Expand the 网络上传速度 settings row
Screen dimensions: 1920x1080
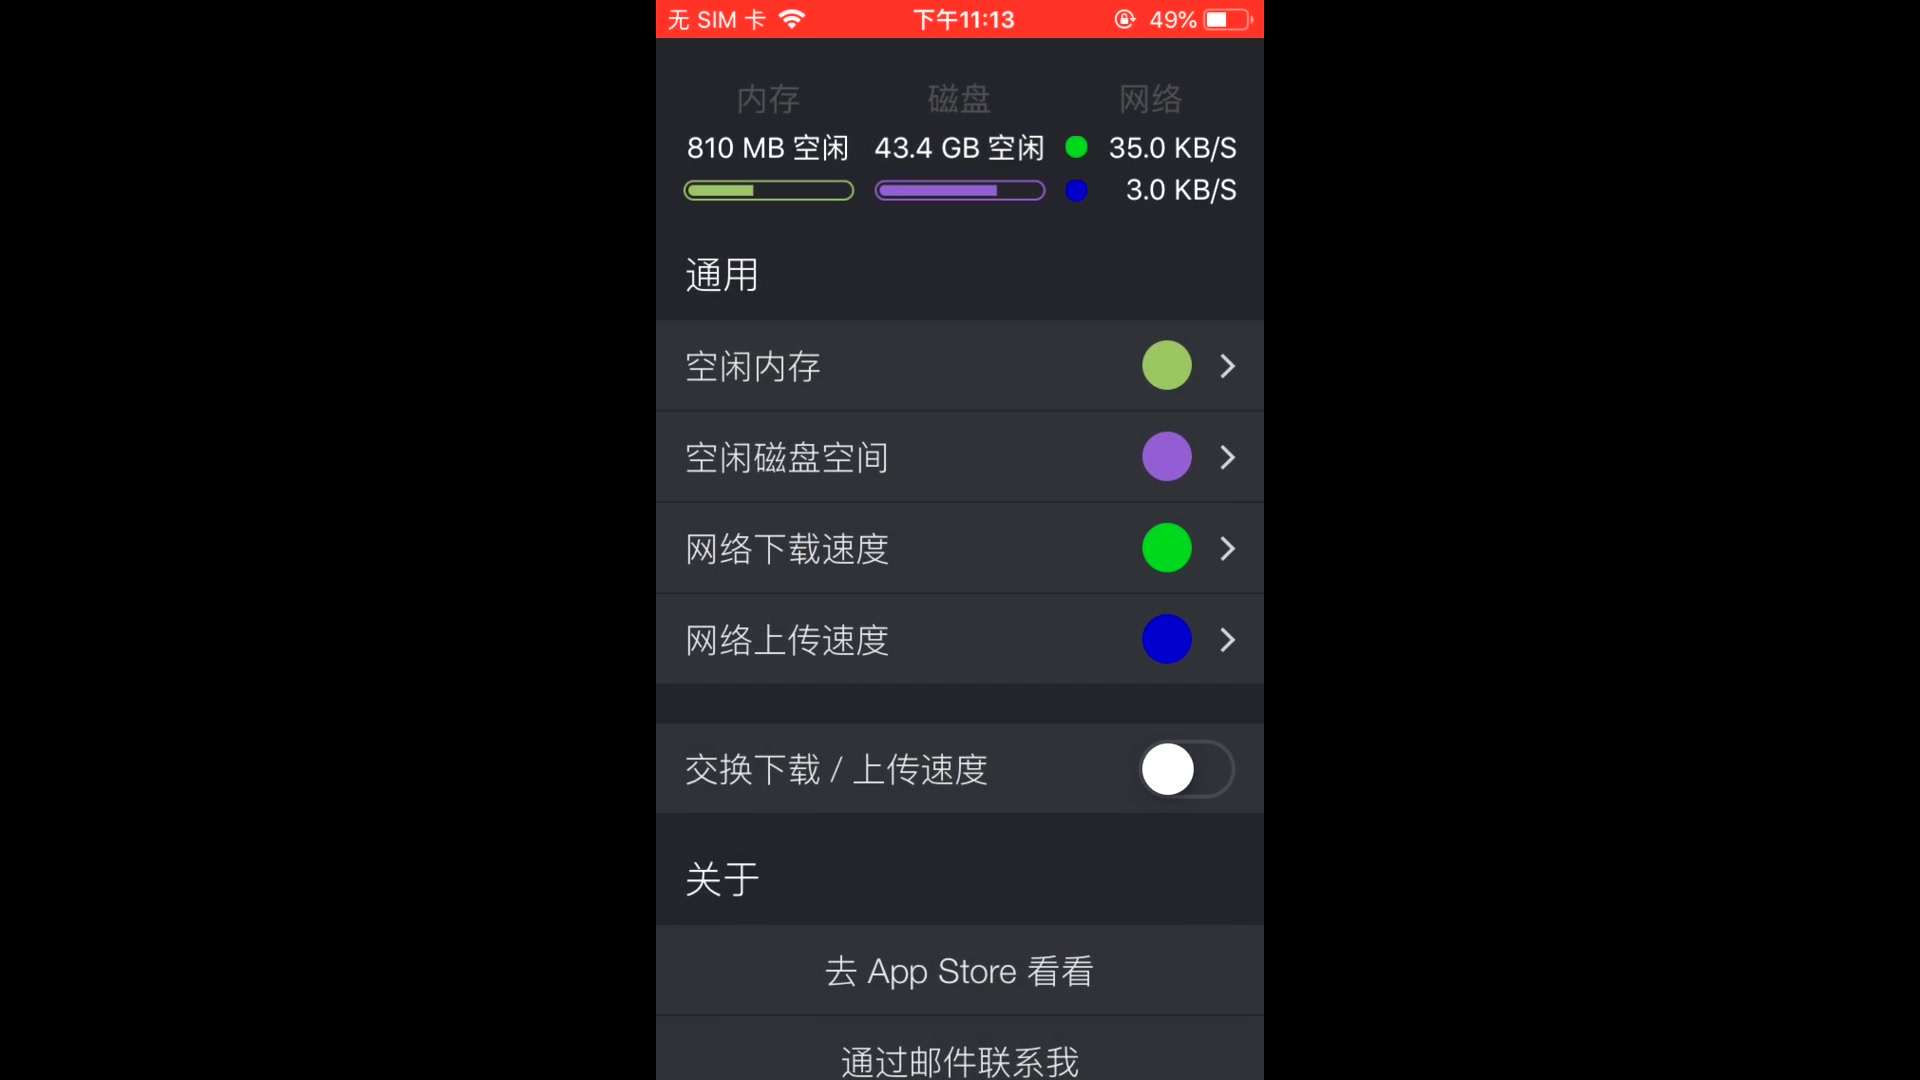pos(960,638)
